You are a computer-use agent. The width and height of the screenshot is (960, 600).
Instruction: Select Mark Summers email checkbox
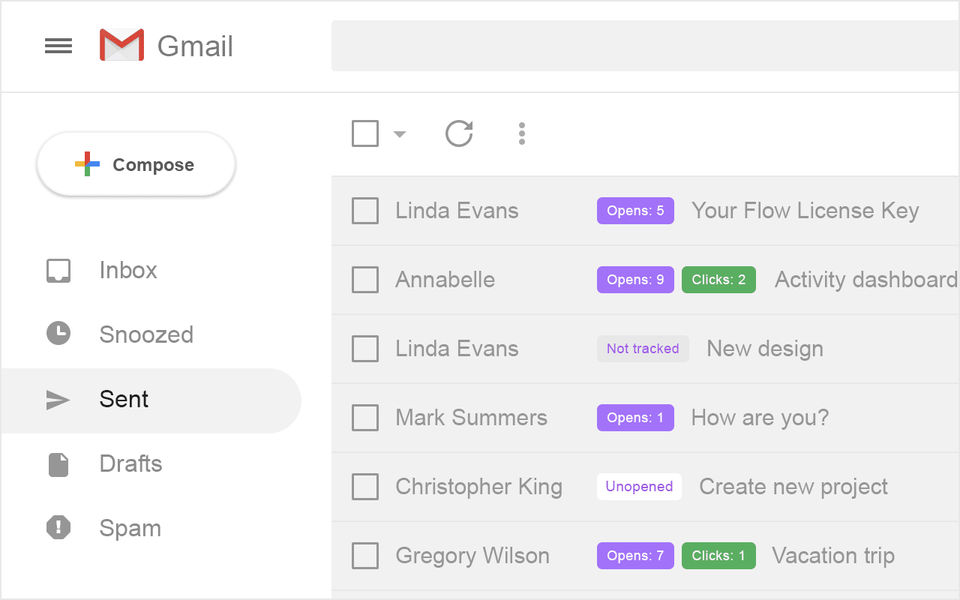pos(365,418)
